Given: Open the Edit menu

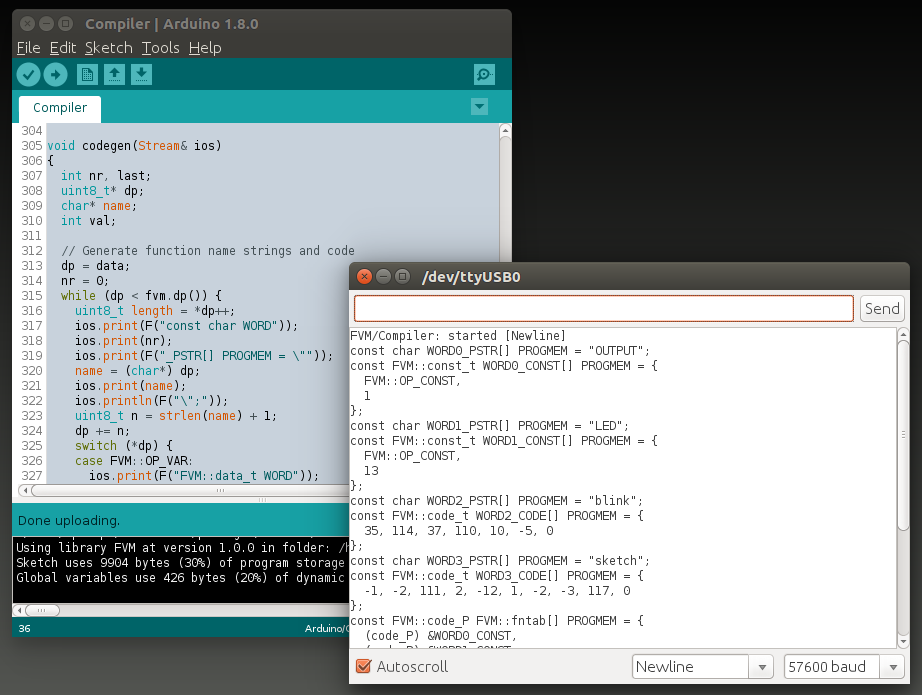Looking at the screenshot, I should point(63,48).
